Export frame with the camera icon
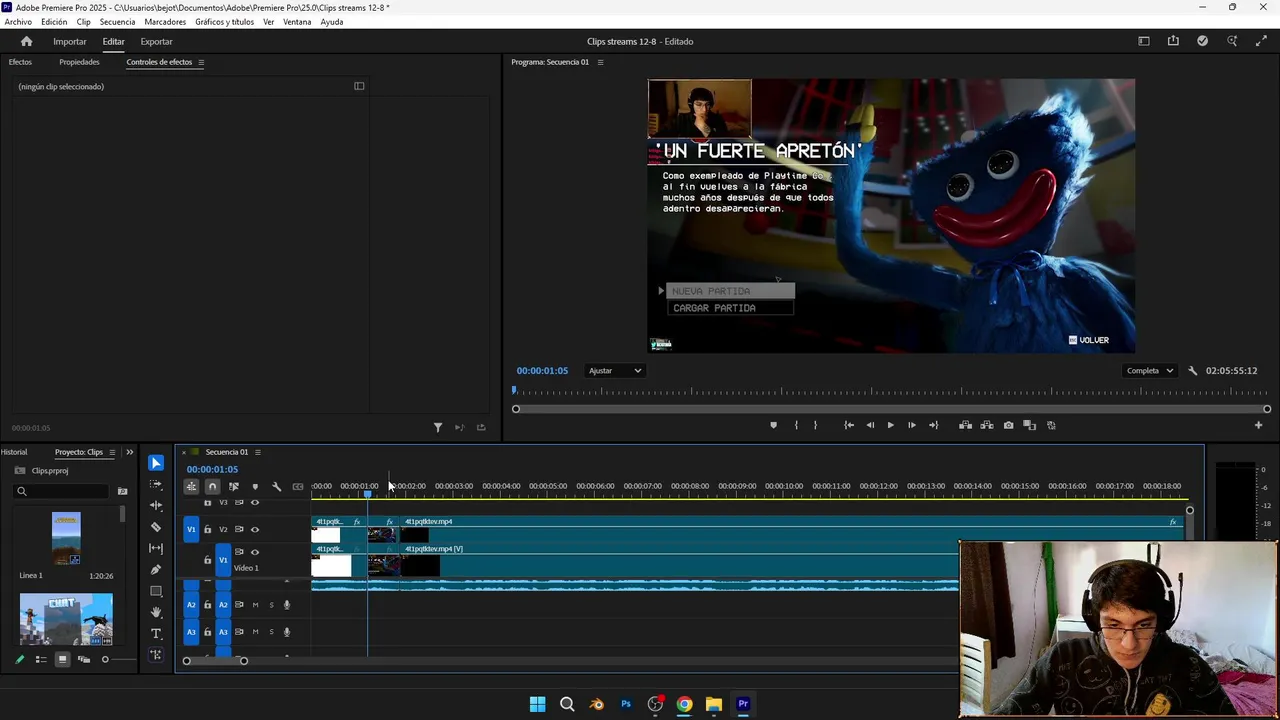This screenshot has width=1280, height=720. point(1008,425)
